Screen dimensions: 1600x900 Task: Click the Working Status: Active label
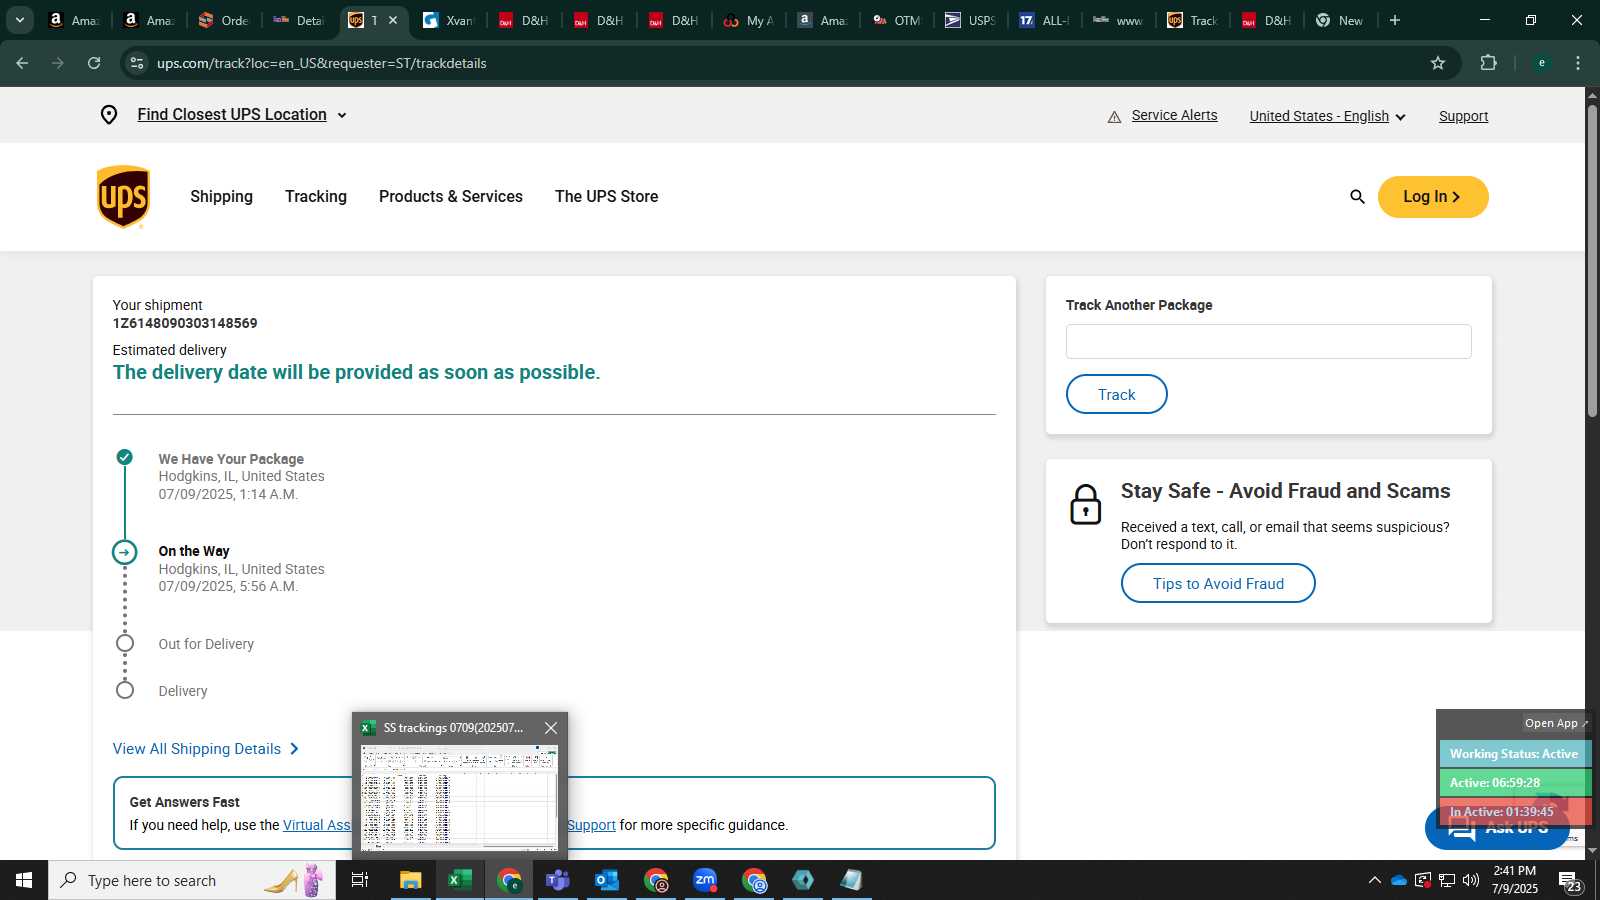click(1514, 754)
